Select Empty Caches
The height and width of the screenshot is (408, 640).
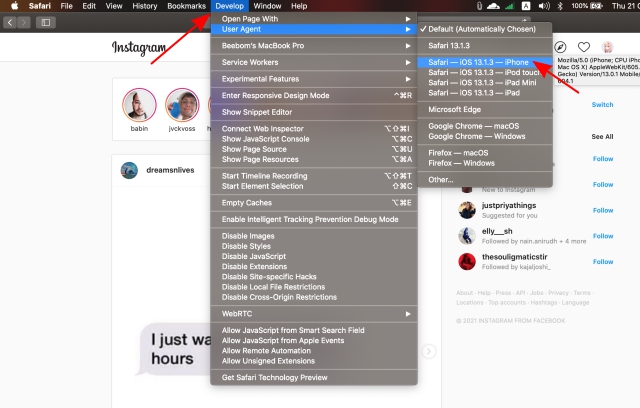coord(313,203)
